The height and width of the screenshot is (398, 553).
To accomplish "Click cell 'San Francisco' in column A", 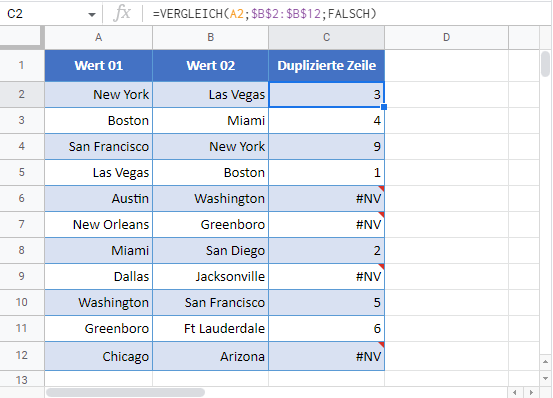I will click(x=99, y=146).
